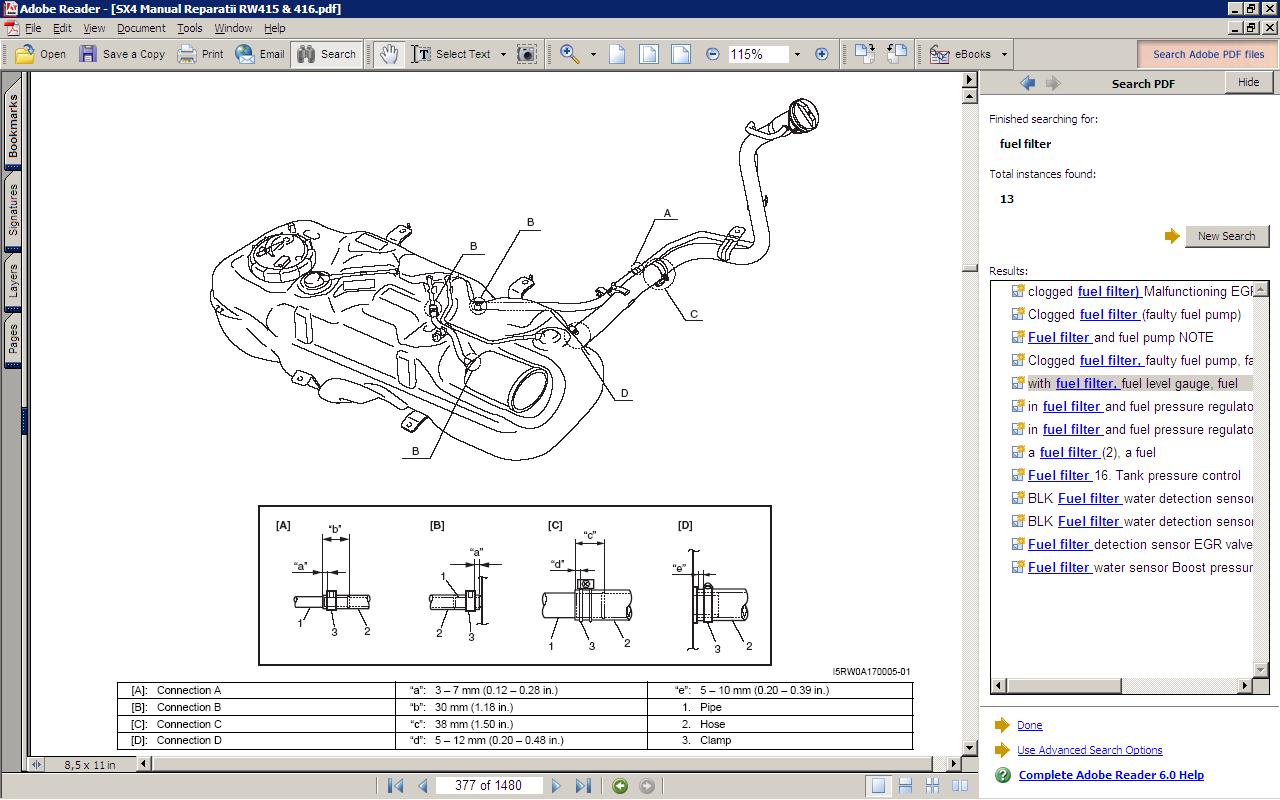Open the Pages side tab
Viewport: 1280px width, 800px height.
(13, 340)
